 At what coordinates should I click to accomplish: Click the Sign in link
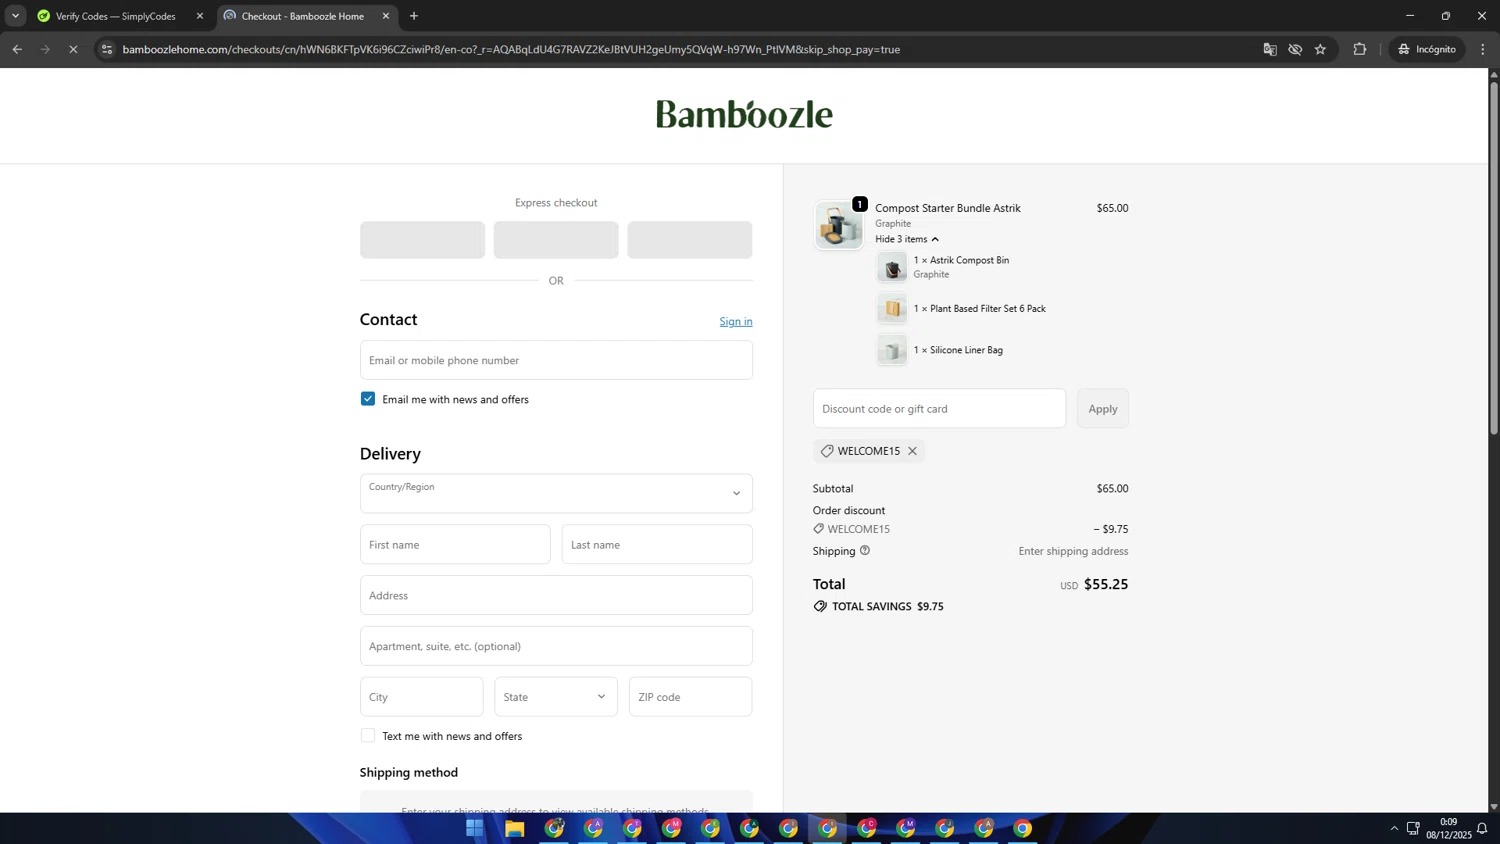736,321
